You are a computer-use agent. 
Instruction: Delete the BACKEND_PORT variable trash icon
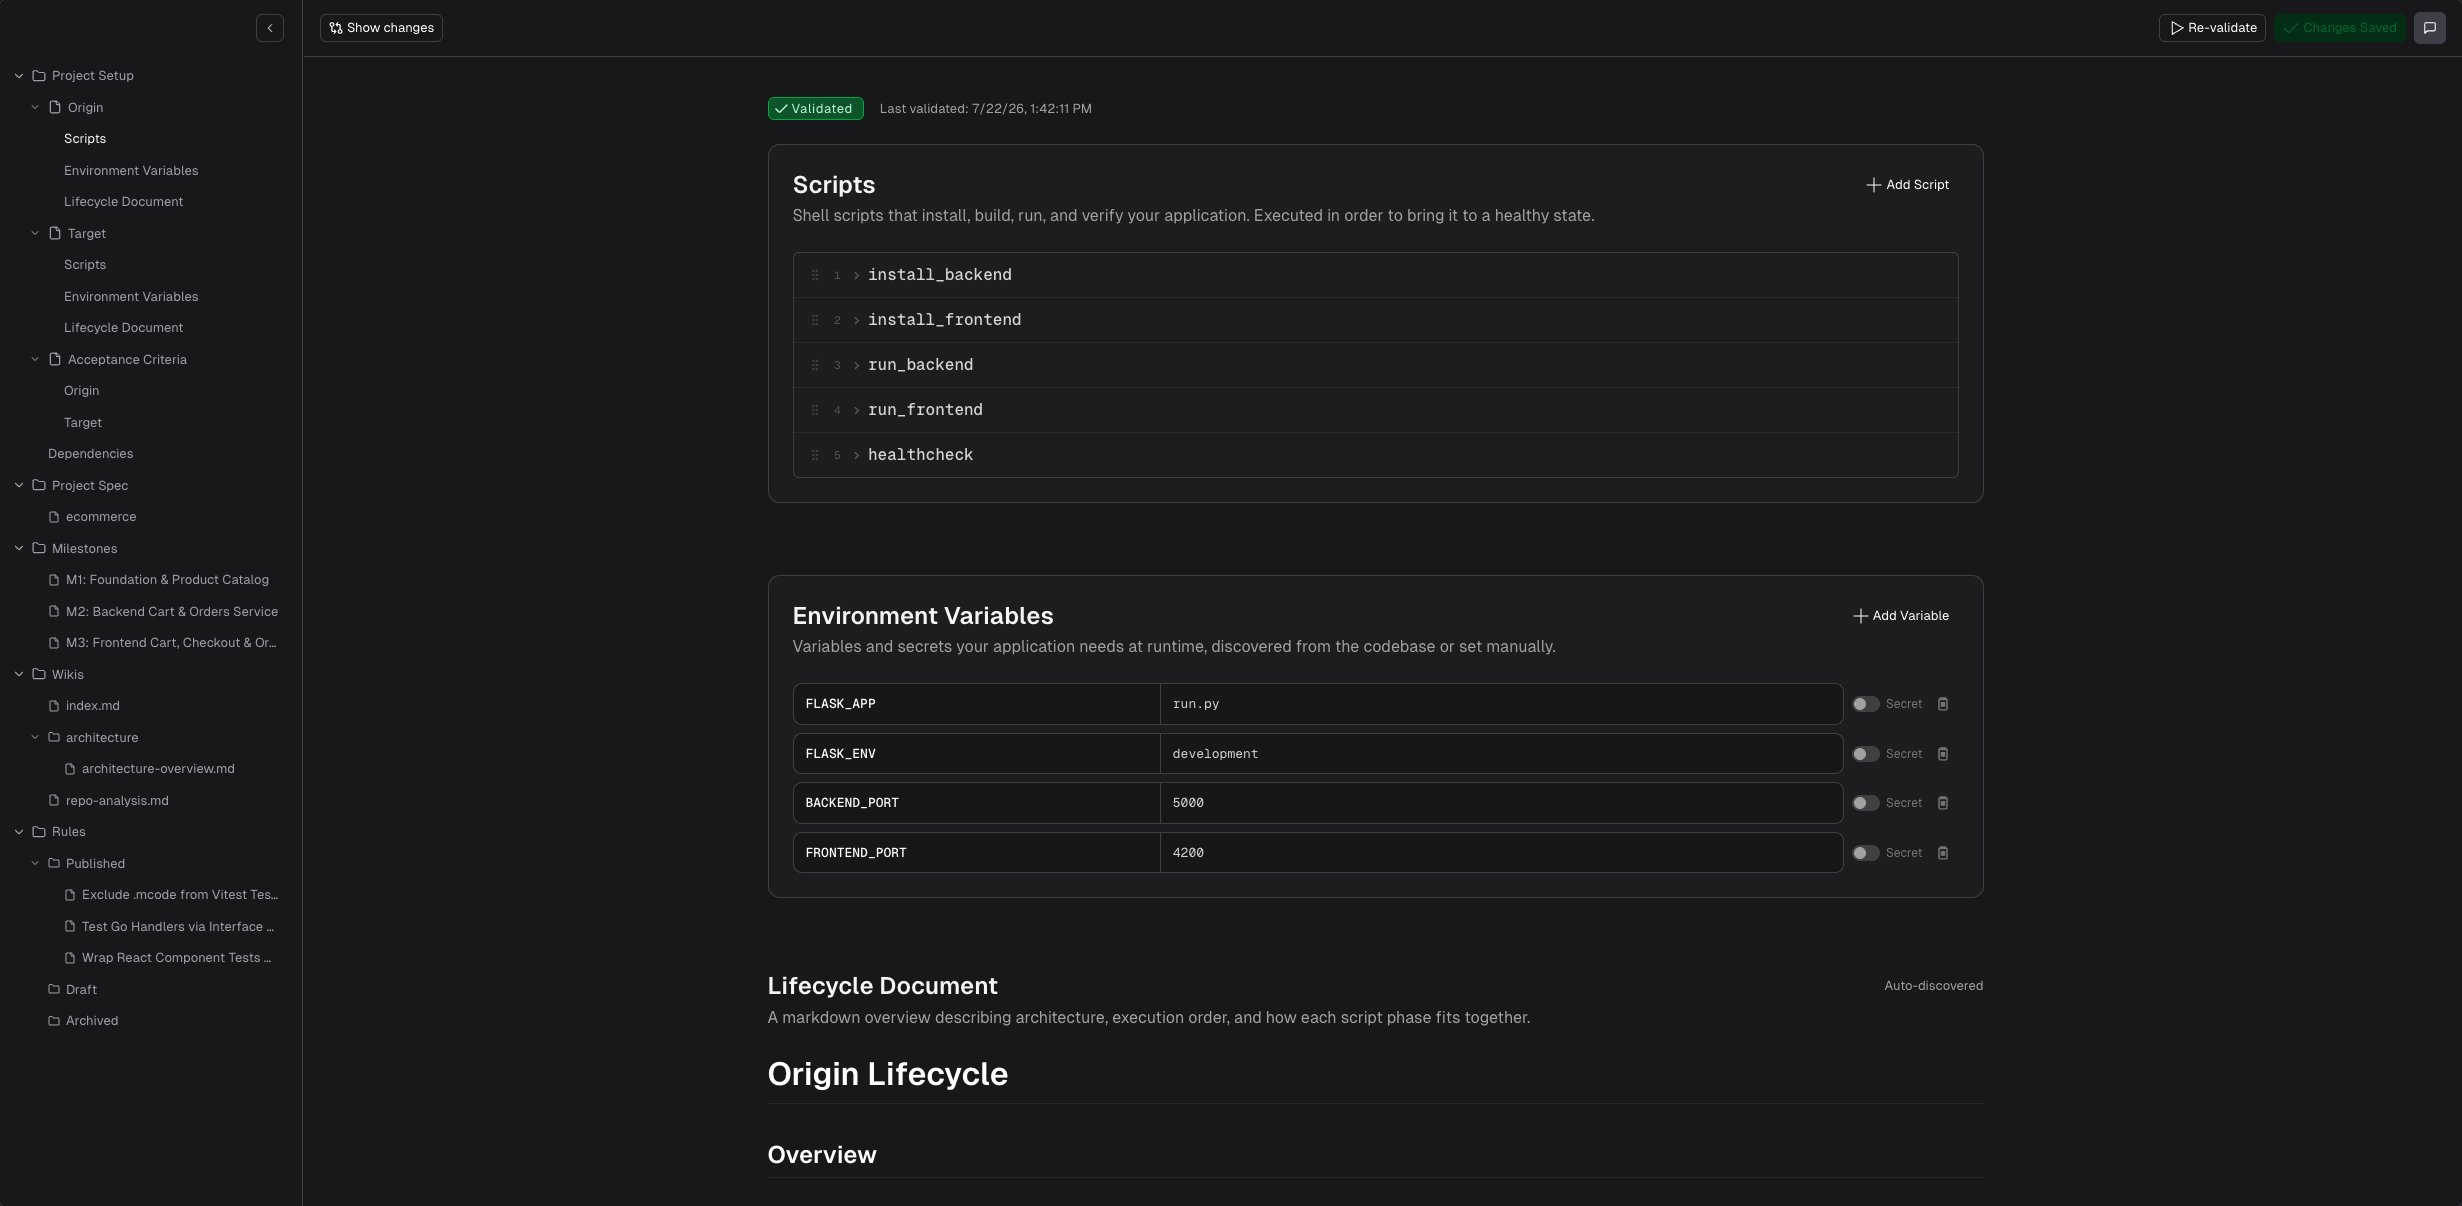[1942, 803]
